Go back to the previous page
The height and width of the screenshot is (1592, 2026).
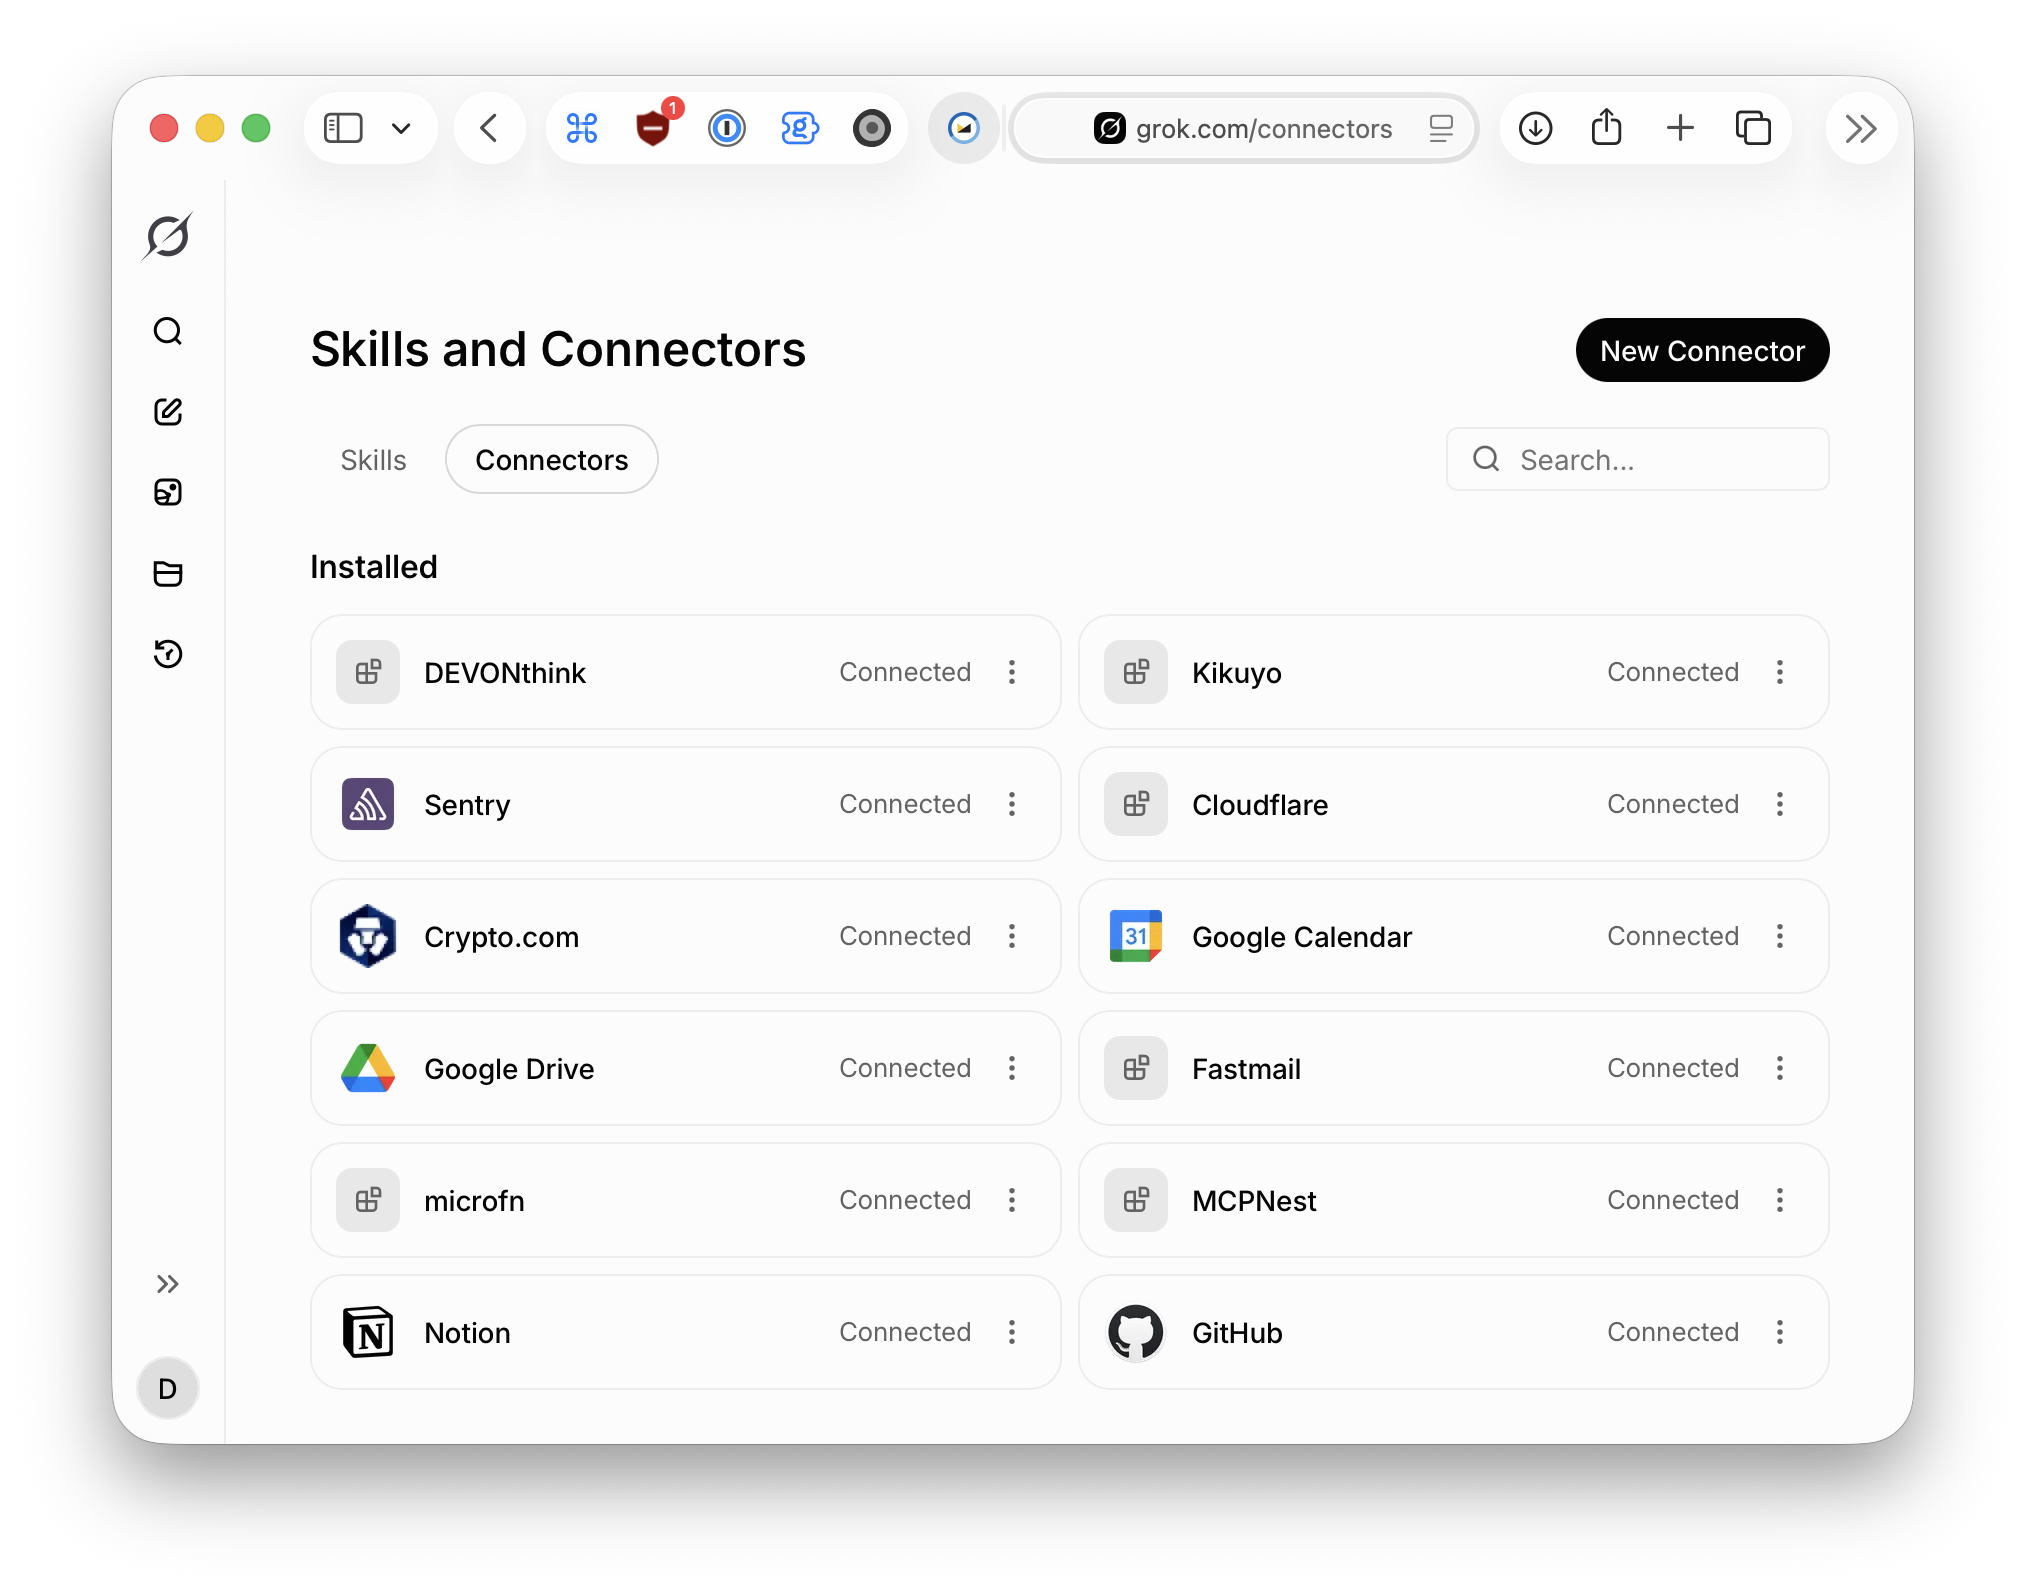[x=489, y=128]
